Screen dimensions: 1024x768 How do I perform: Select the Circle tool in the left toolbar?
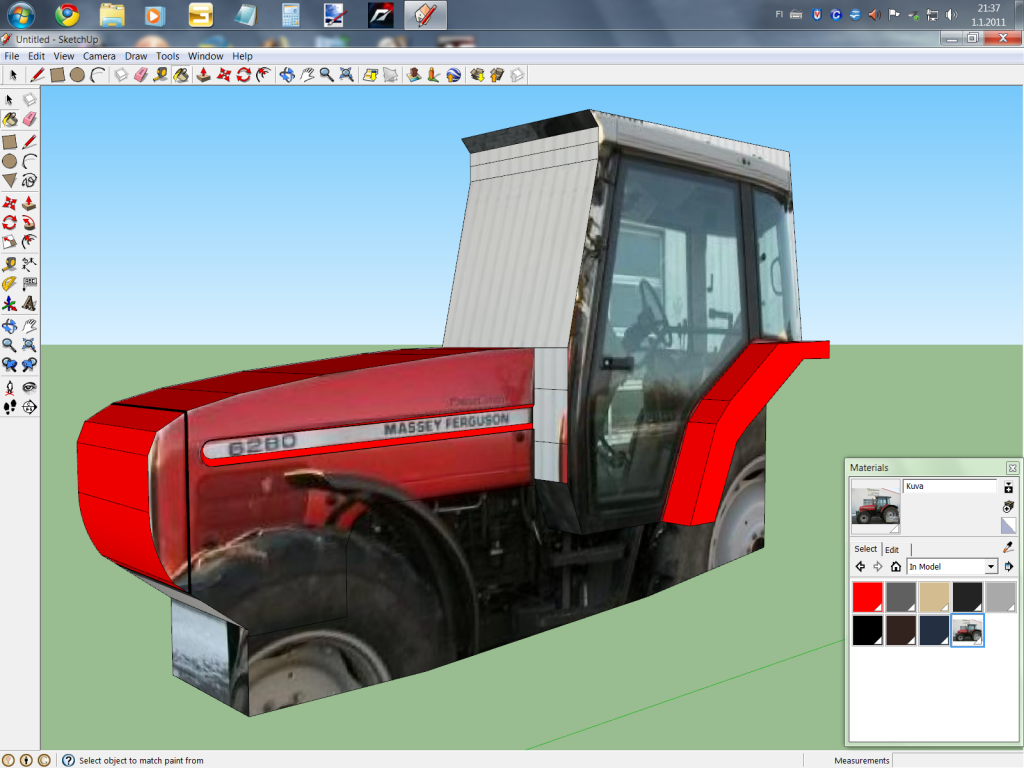click(10, 161)
